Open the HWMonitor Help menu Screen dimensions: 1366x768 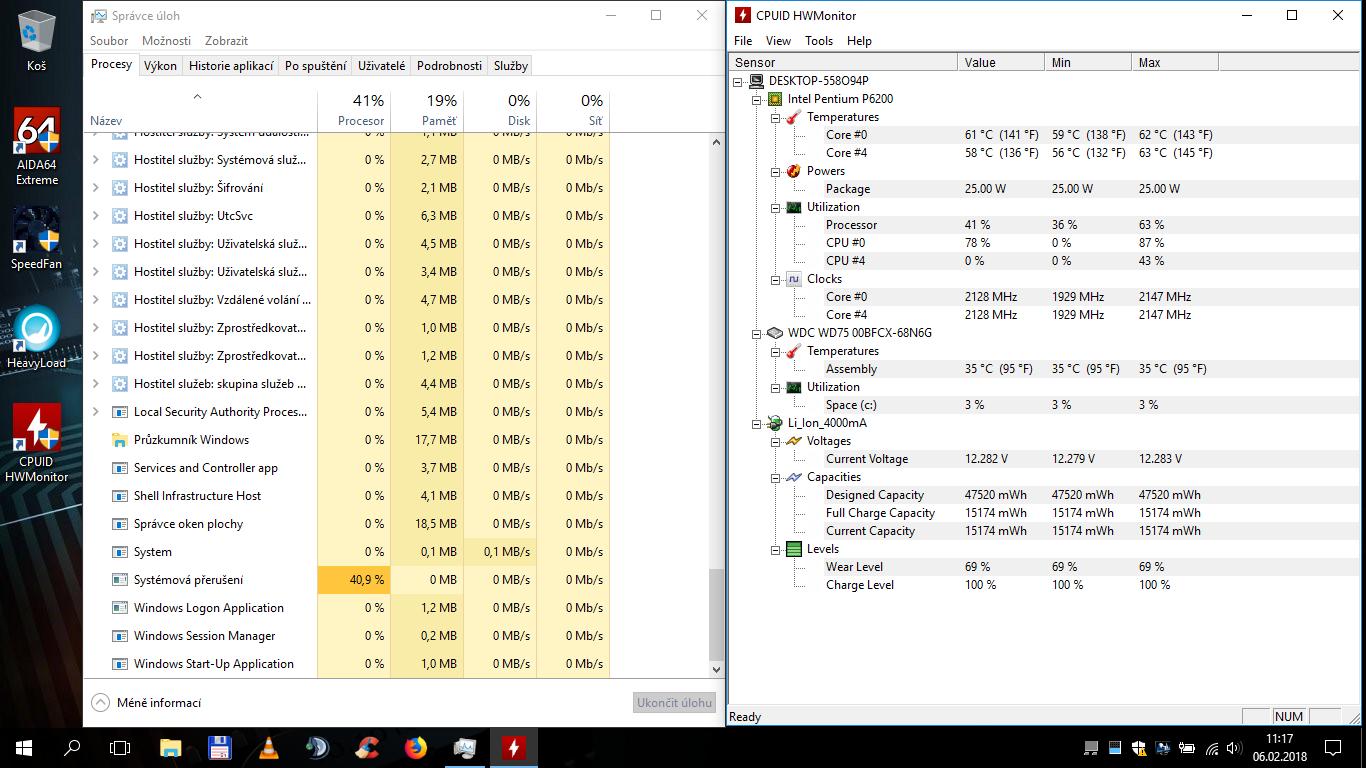859,41
